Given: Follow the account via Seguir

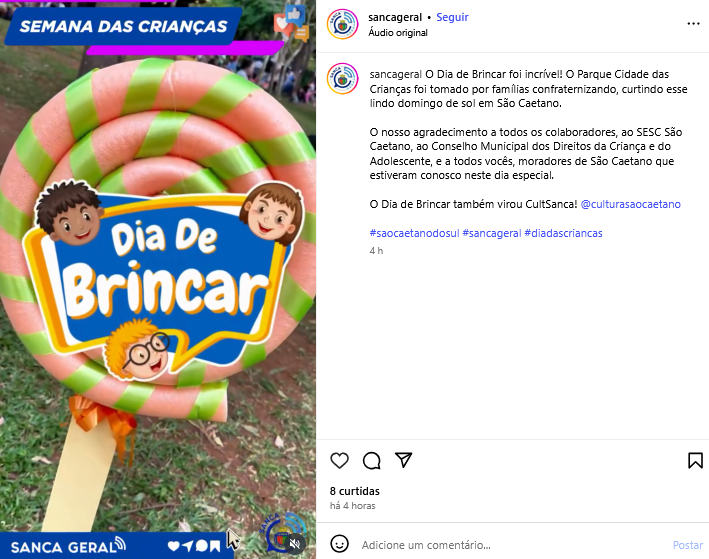Looking at the screenshot, I should (x=452, y=17).
